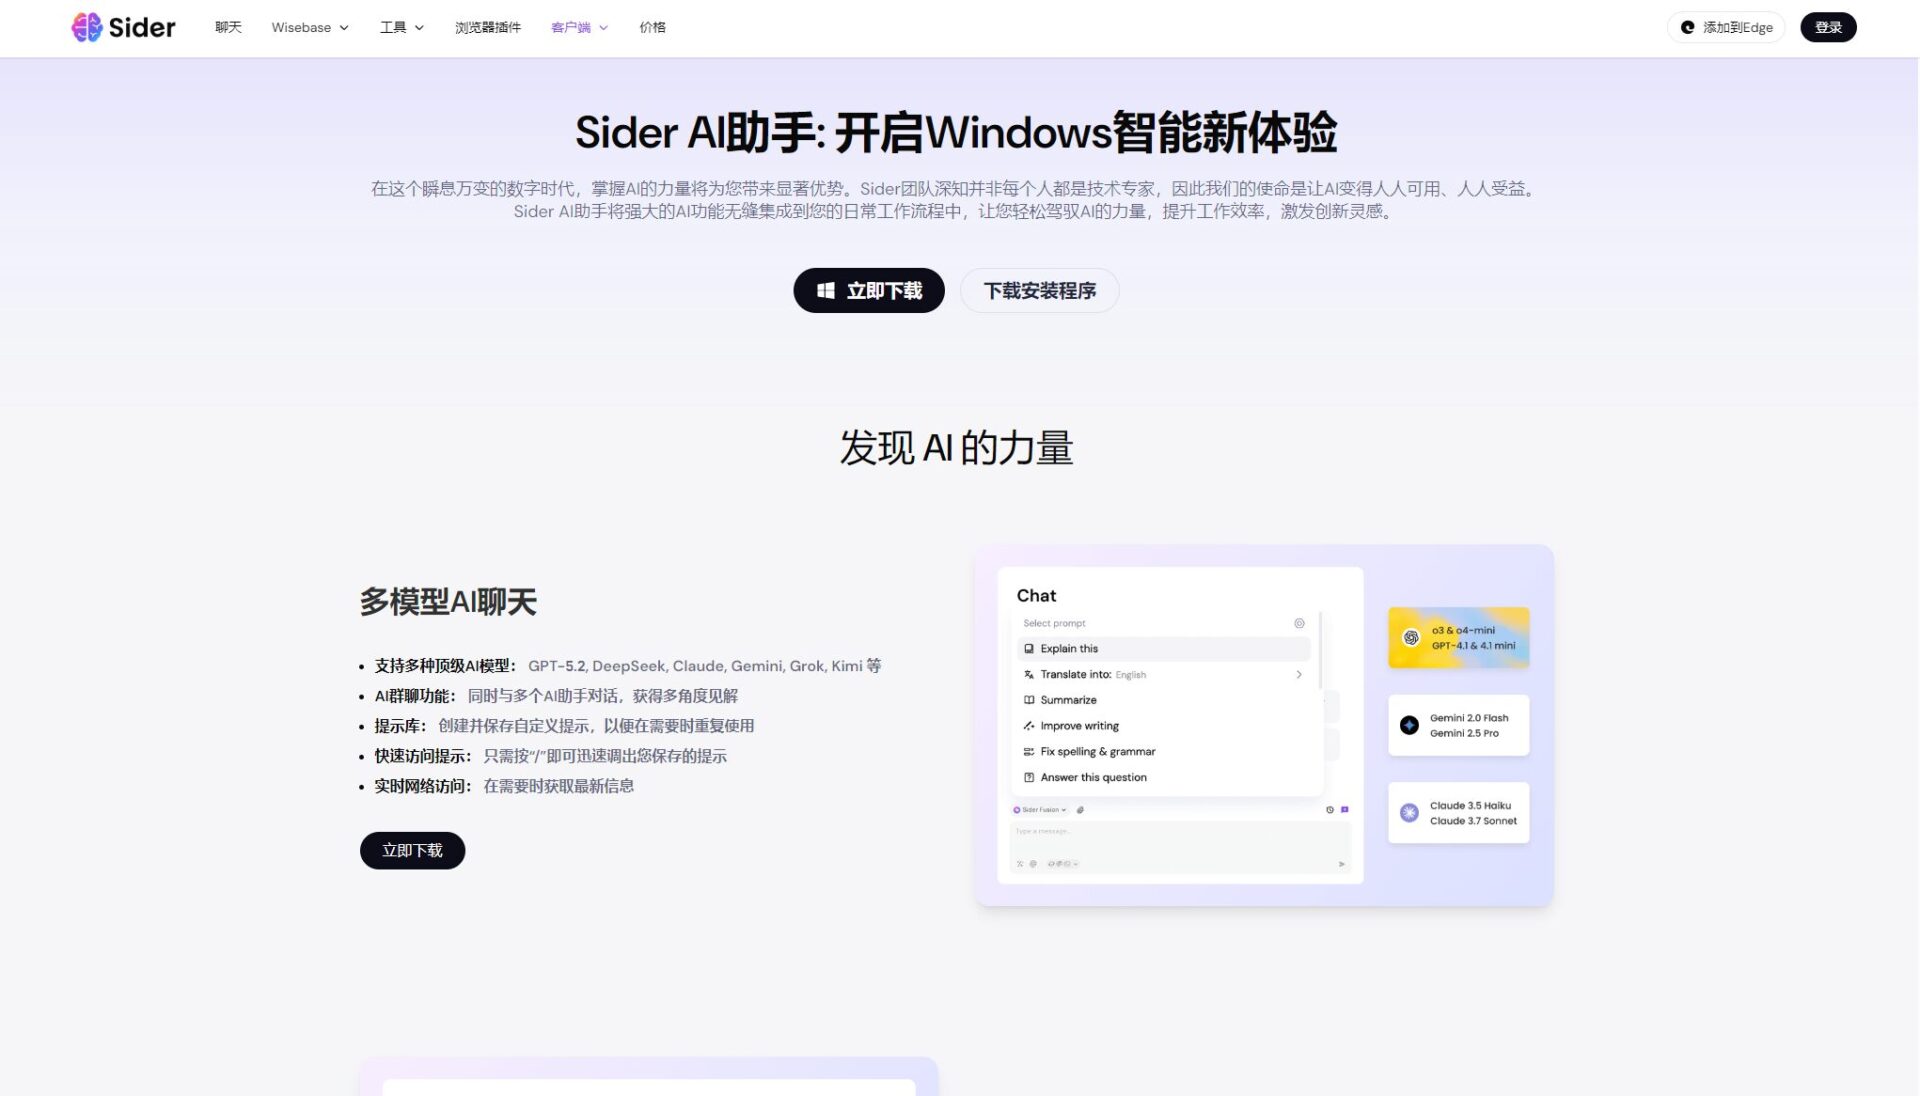
Task: Expand the Translate into submenu chevron
Action: click(1298, 674)
